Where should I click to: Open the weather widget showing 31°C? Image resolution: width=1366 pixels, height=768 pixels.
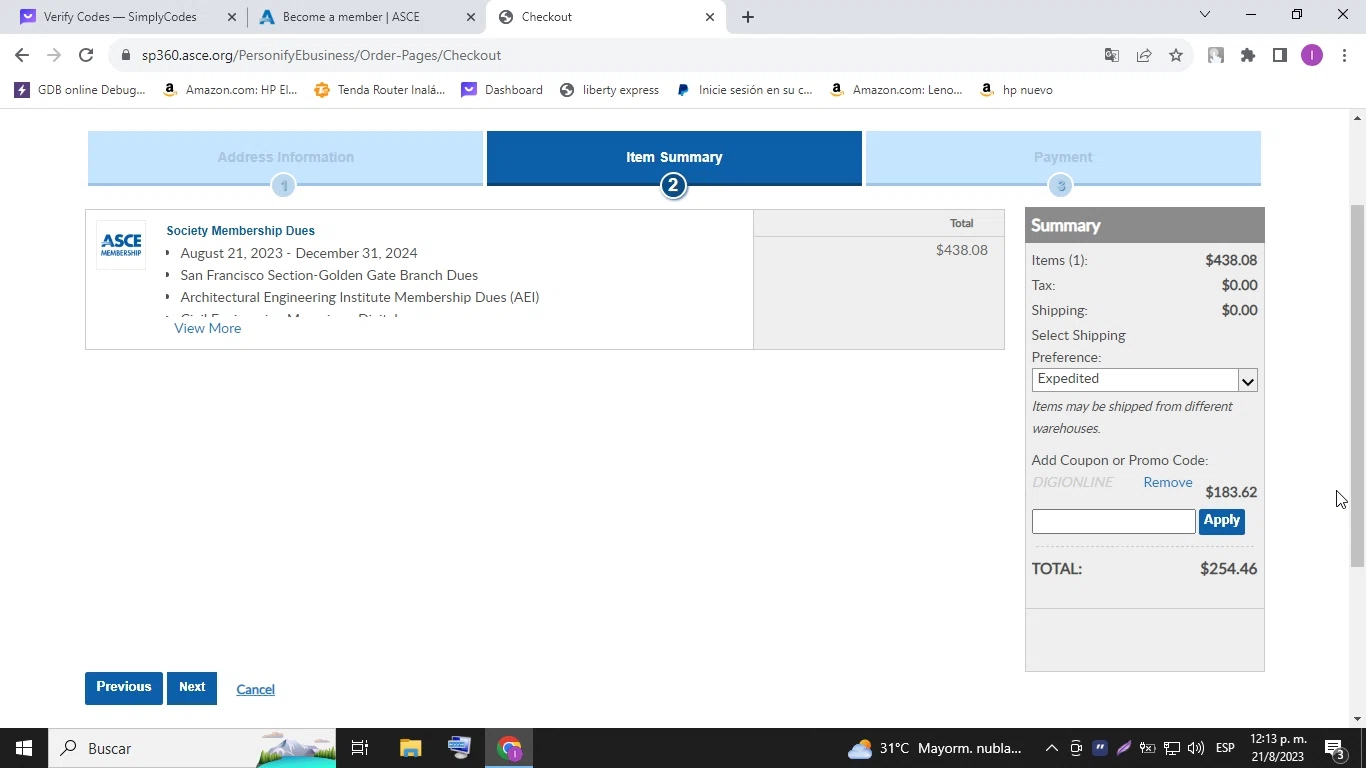(935, 748)
